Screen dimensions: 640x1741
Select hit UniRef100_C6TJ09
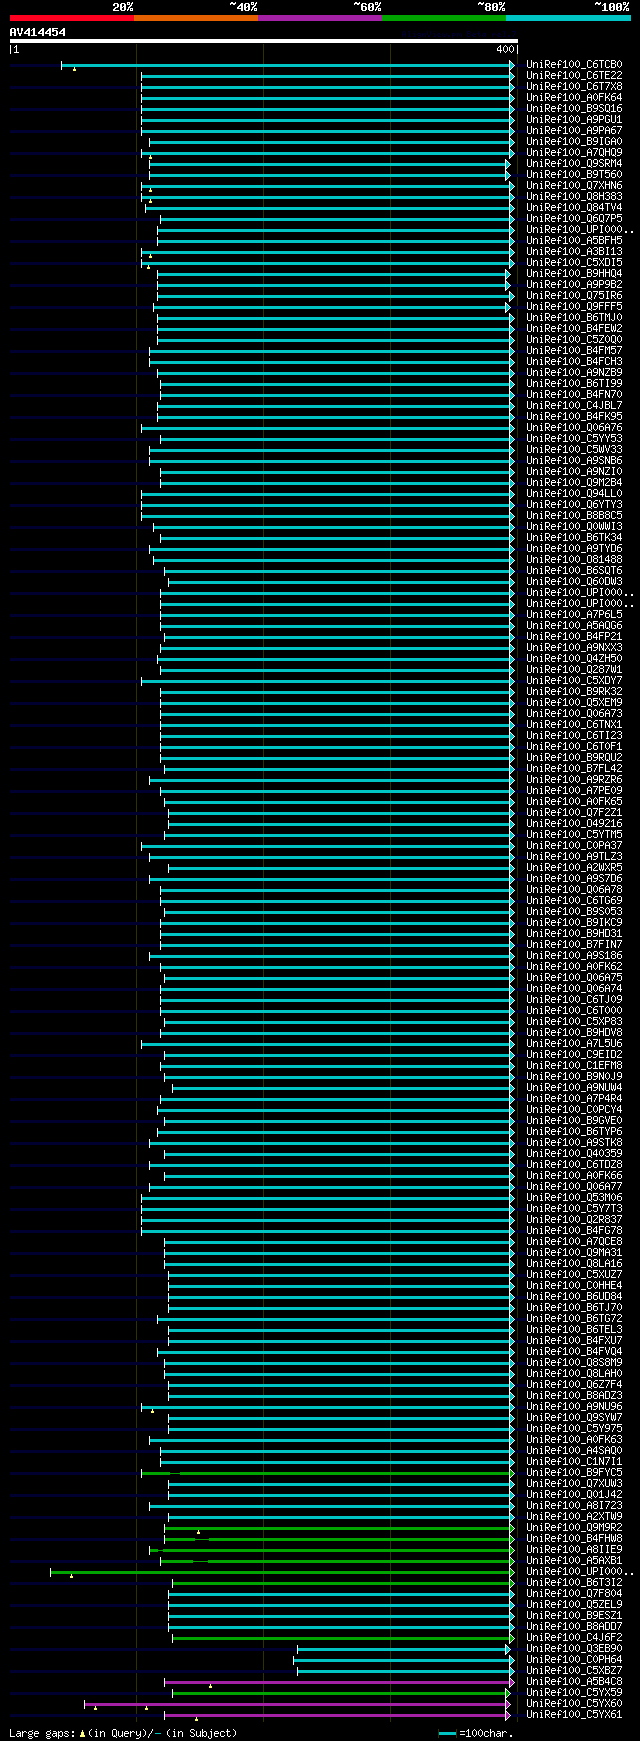click(x=574, y=1000)
